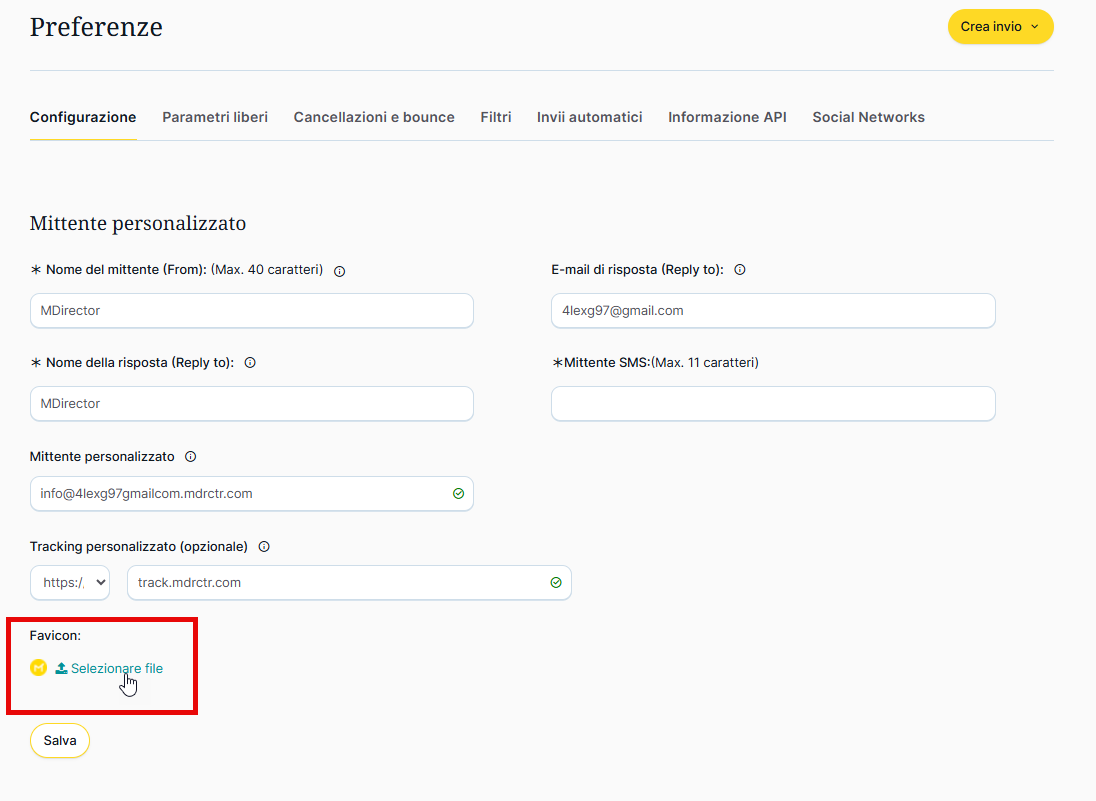Select the Informazione API tab
The height and width of the screenshot is (801, 1096).
[x=727, y=117]
